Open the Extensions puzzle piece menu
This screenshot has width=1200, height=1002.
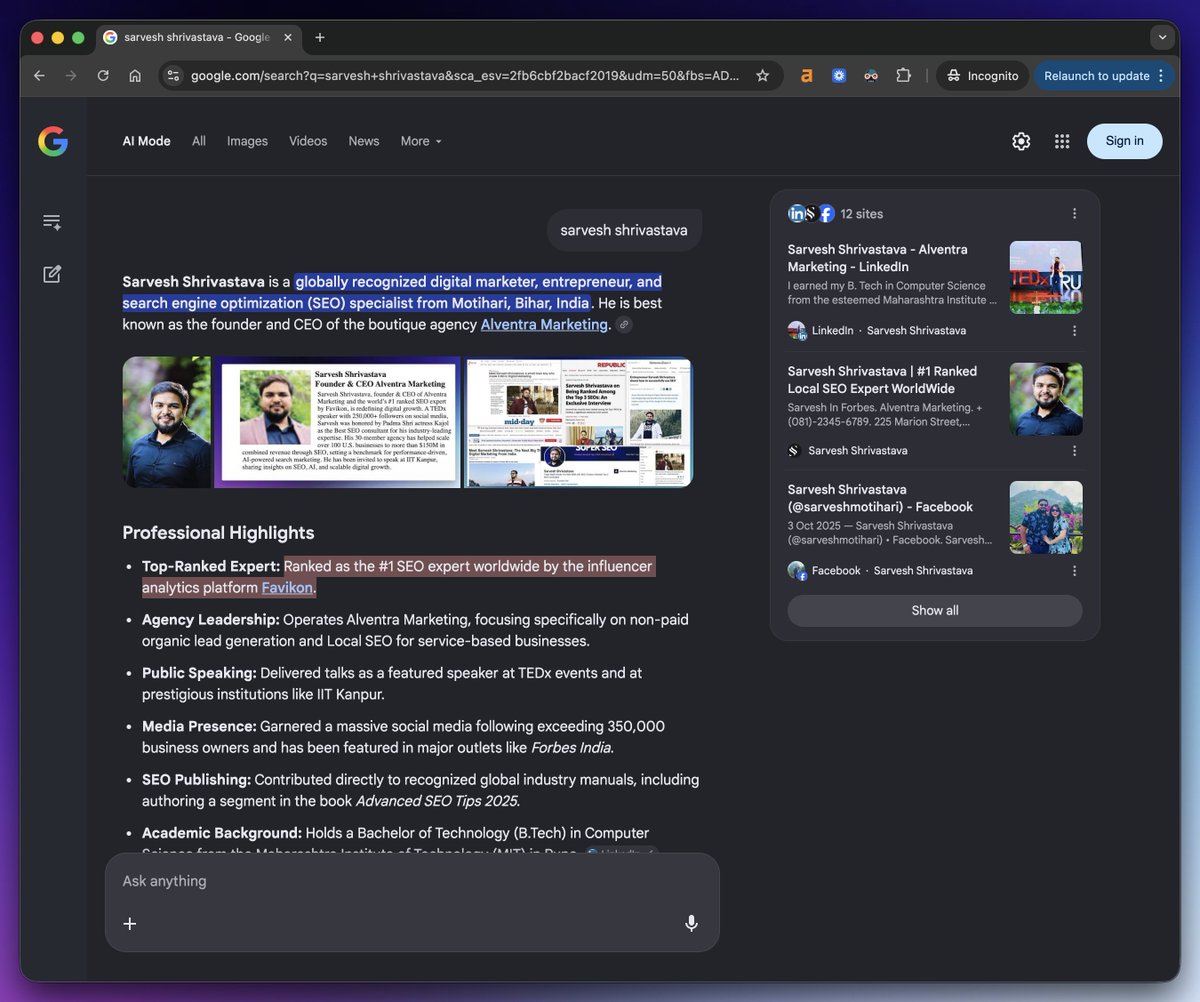tap(904, 76)
